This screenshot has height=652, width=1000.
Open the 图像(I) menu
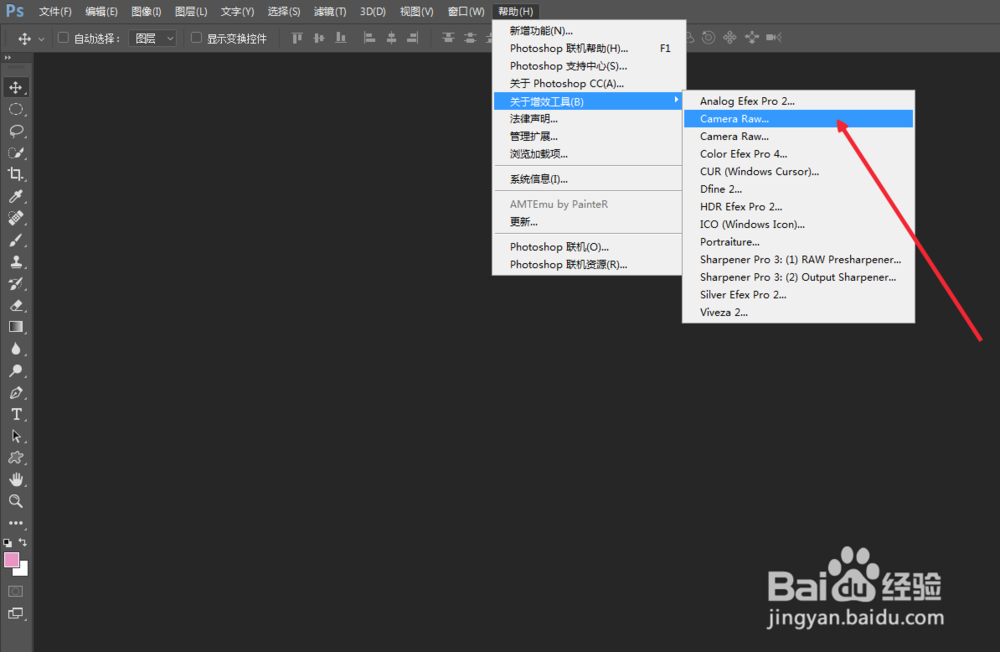(146, 11)
